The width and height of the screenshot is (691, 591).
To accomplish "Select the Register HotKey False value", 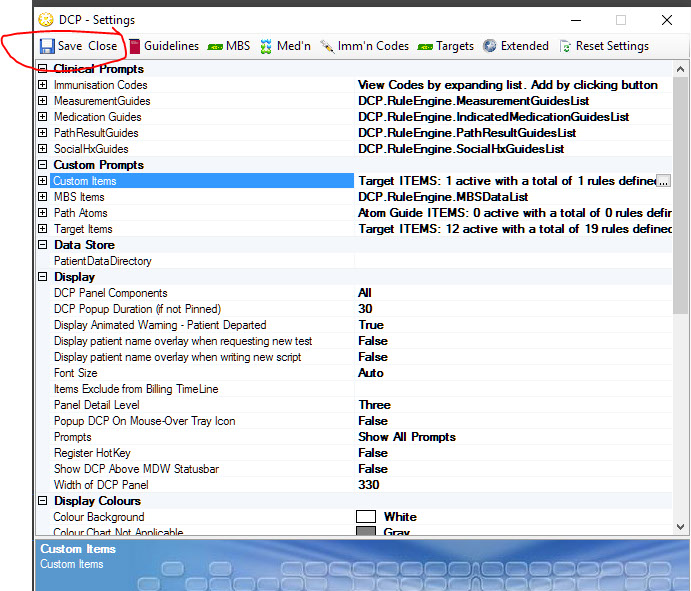I will [373, 453].
